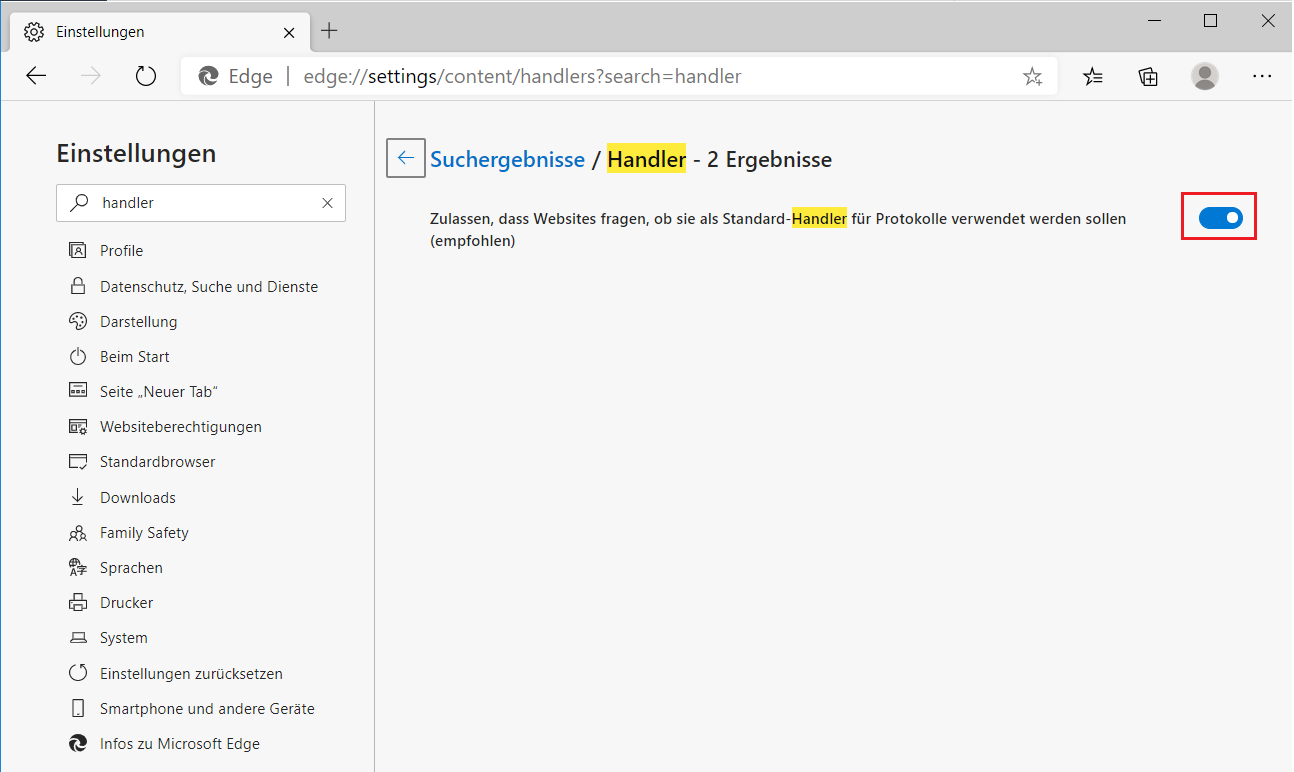Screen dimensions: 1294x772
Task: Open the Suchergebnisse breadcrumb link
Action: (507, 159)
